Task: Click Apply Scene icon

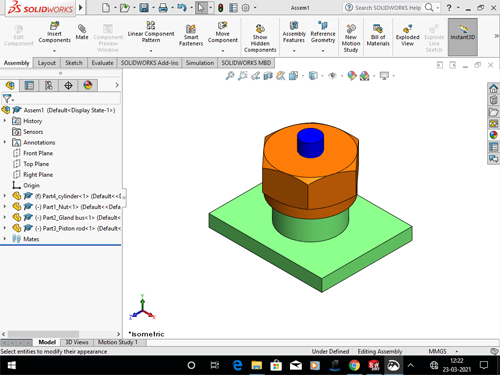Action: click(364, 76)
